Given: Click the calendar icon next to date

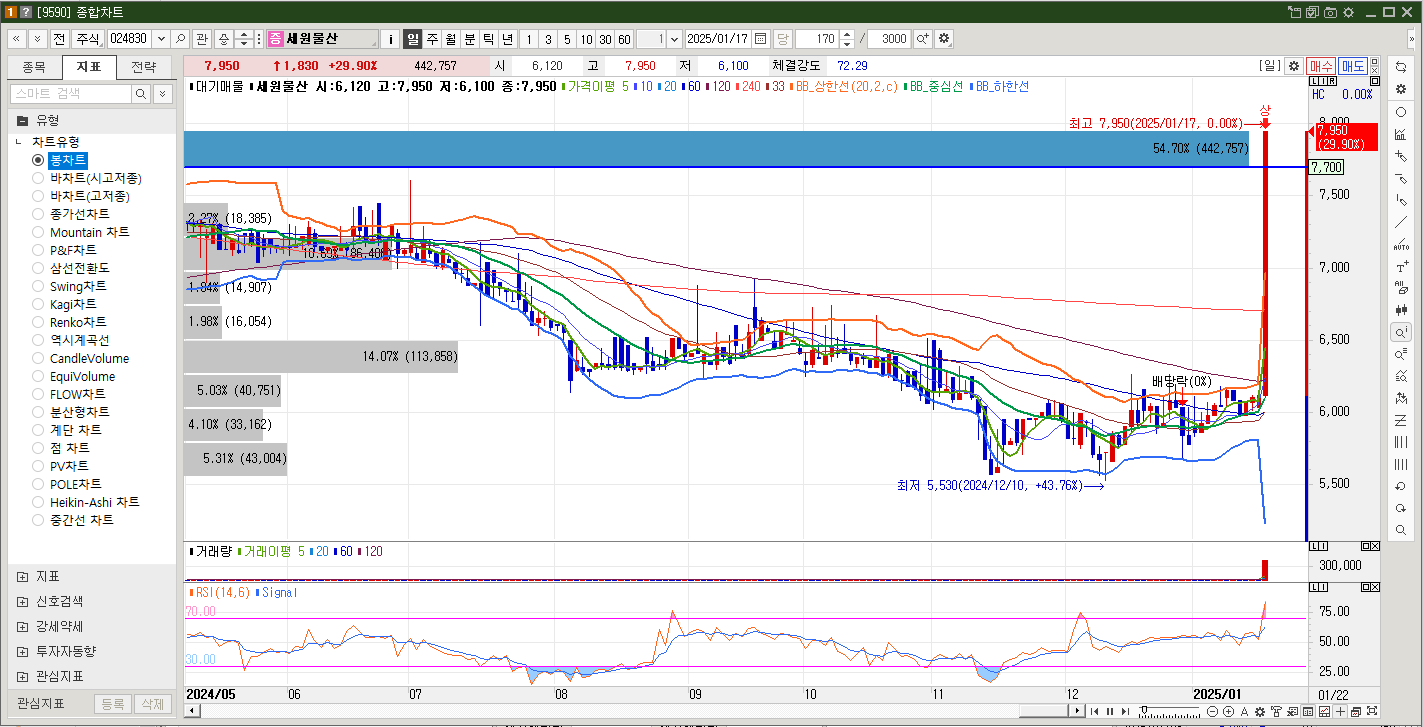Looking at the screenshot, I should pyautogui.click(x=761, y=39).
